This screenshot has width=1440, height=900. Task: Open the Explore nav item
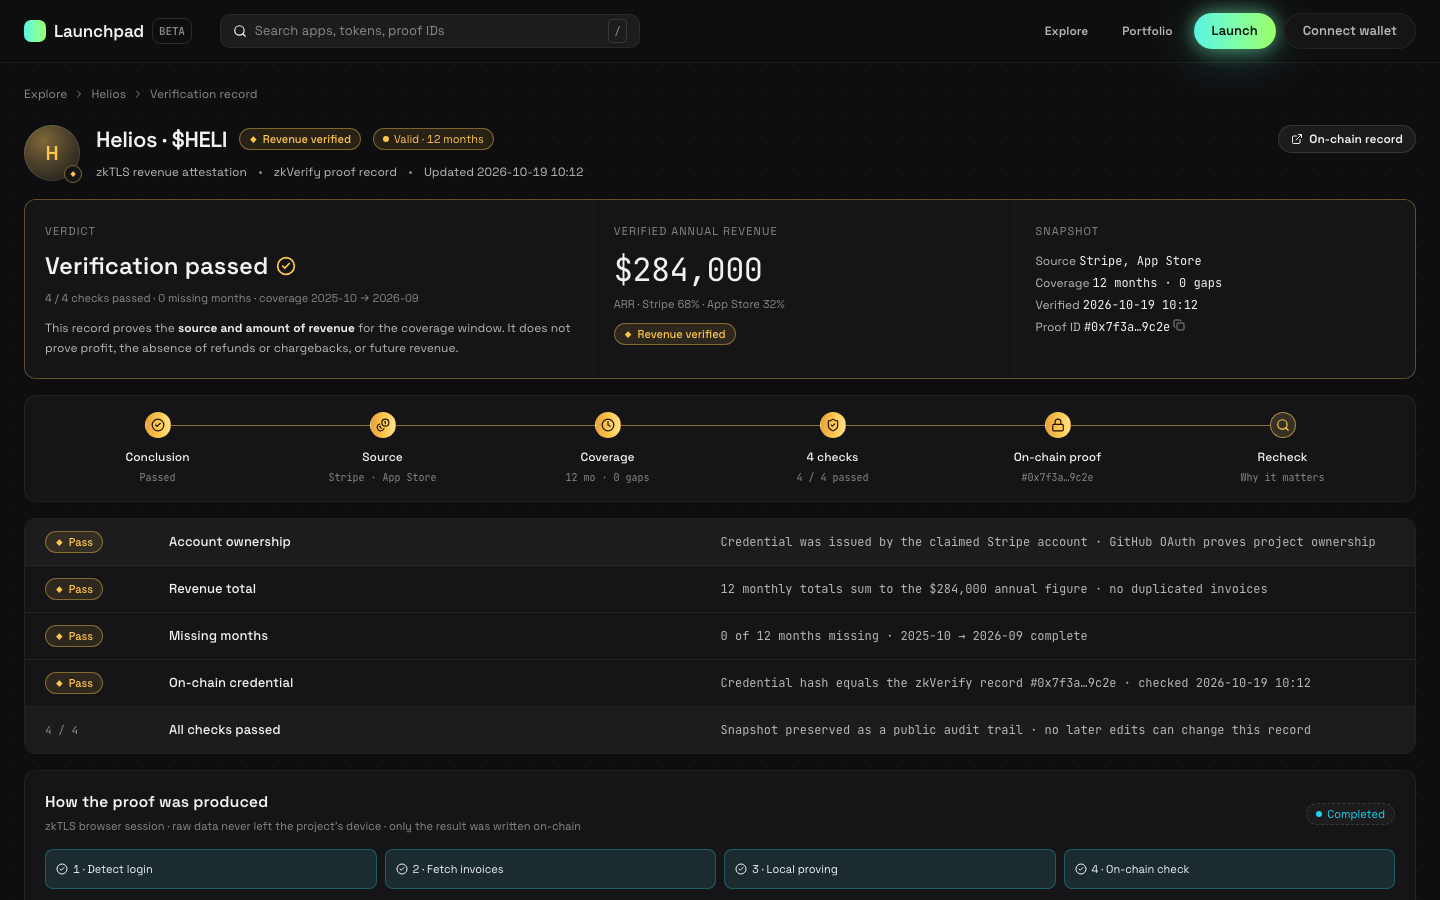point(1066,31)
